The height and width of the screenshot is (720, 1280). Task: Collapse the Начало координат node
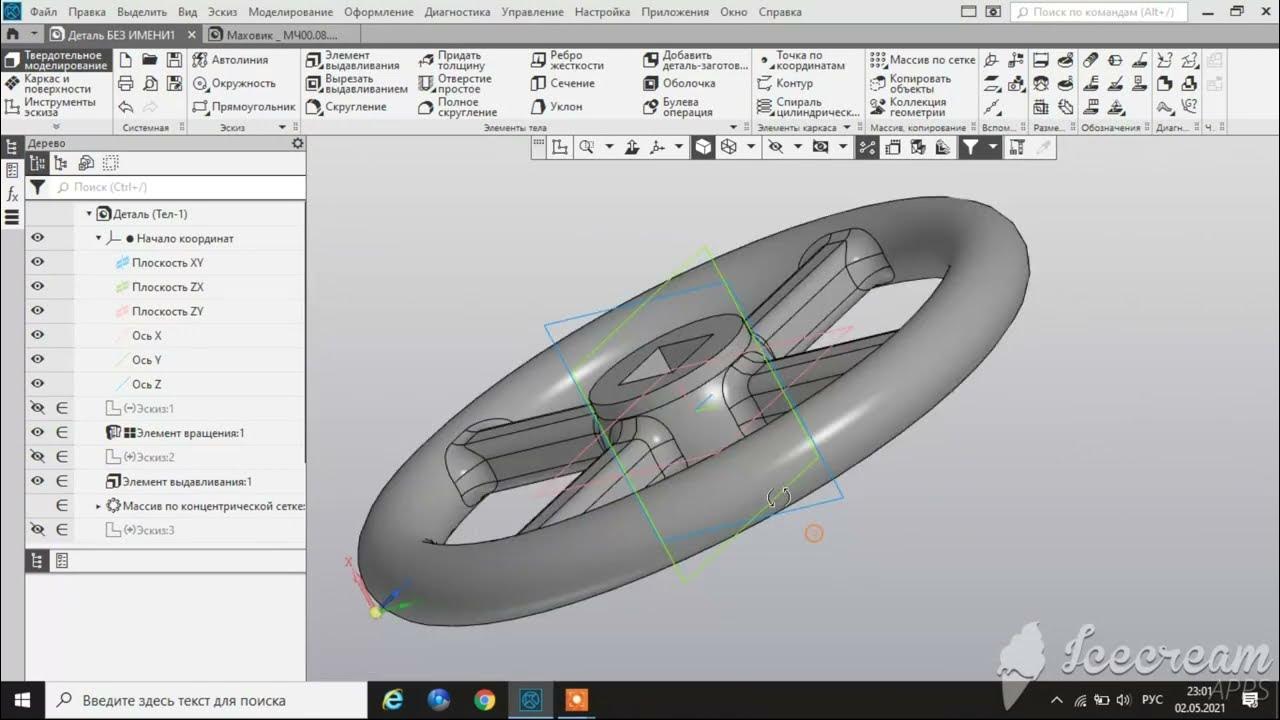click(99, 238)
